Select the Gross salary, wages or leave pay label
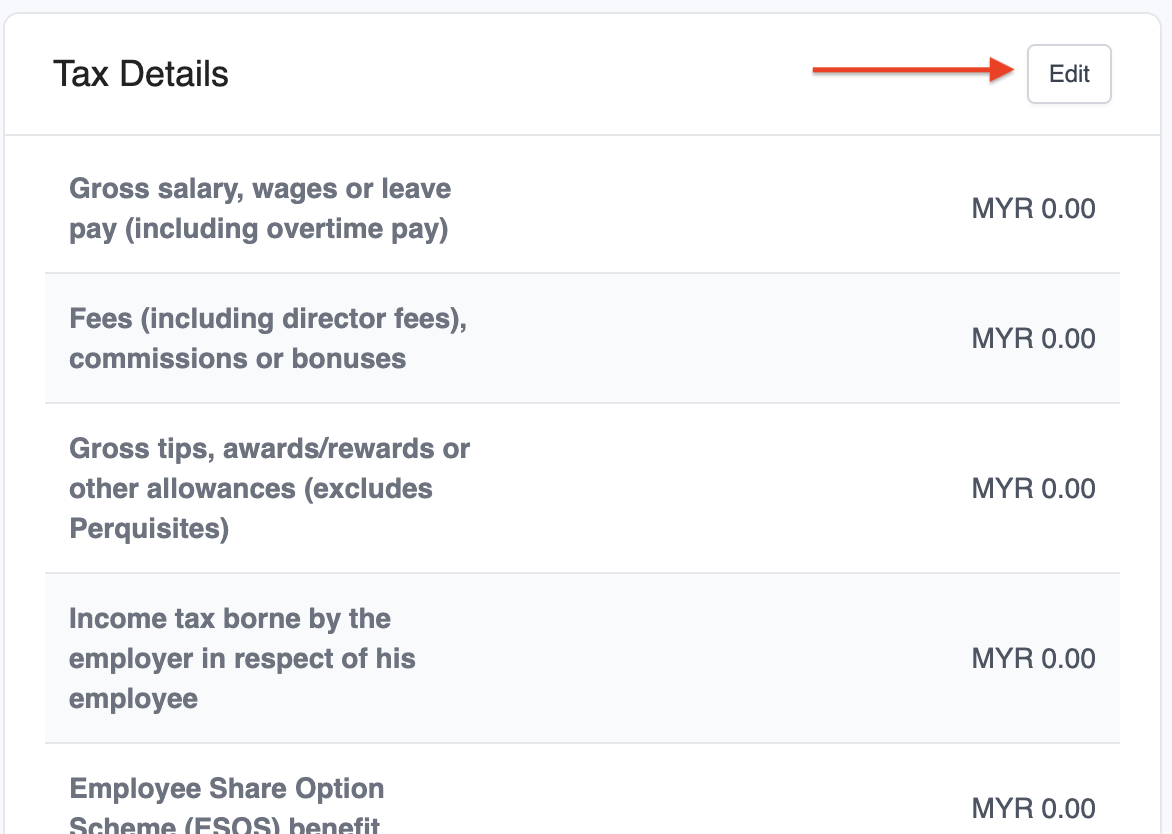The width and height of the screenshot is (1172, 834). point(260,208)
